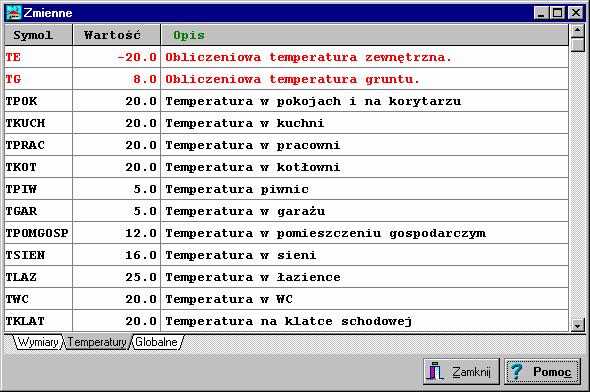Open help with the Pomoc button

tap(542, 371)
